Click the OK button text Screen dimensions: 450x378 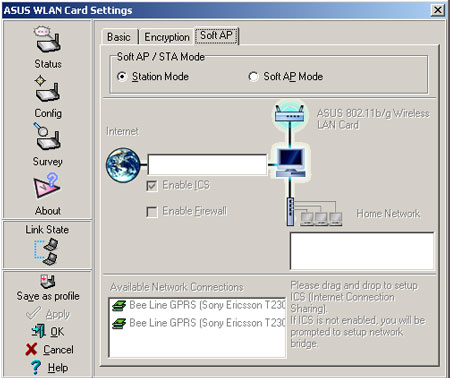pyautogui.click(x=57, y=331)
